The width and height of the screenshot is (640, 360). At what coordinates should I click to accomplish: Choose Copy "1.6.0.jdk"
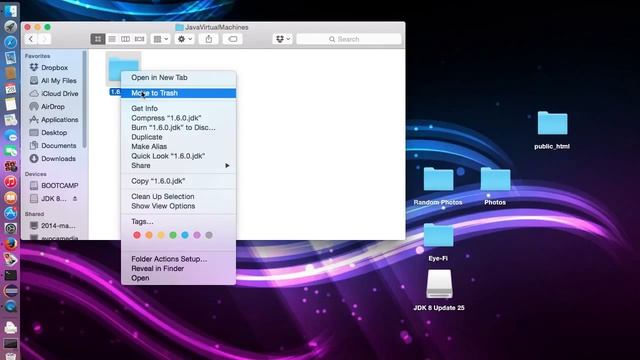(x=178, y=181)
